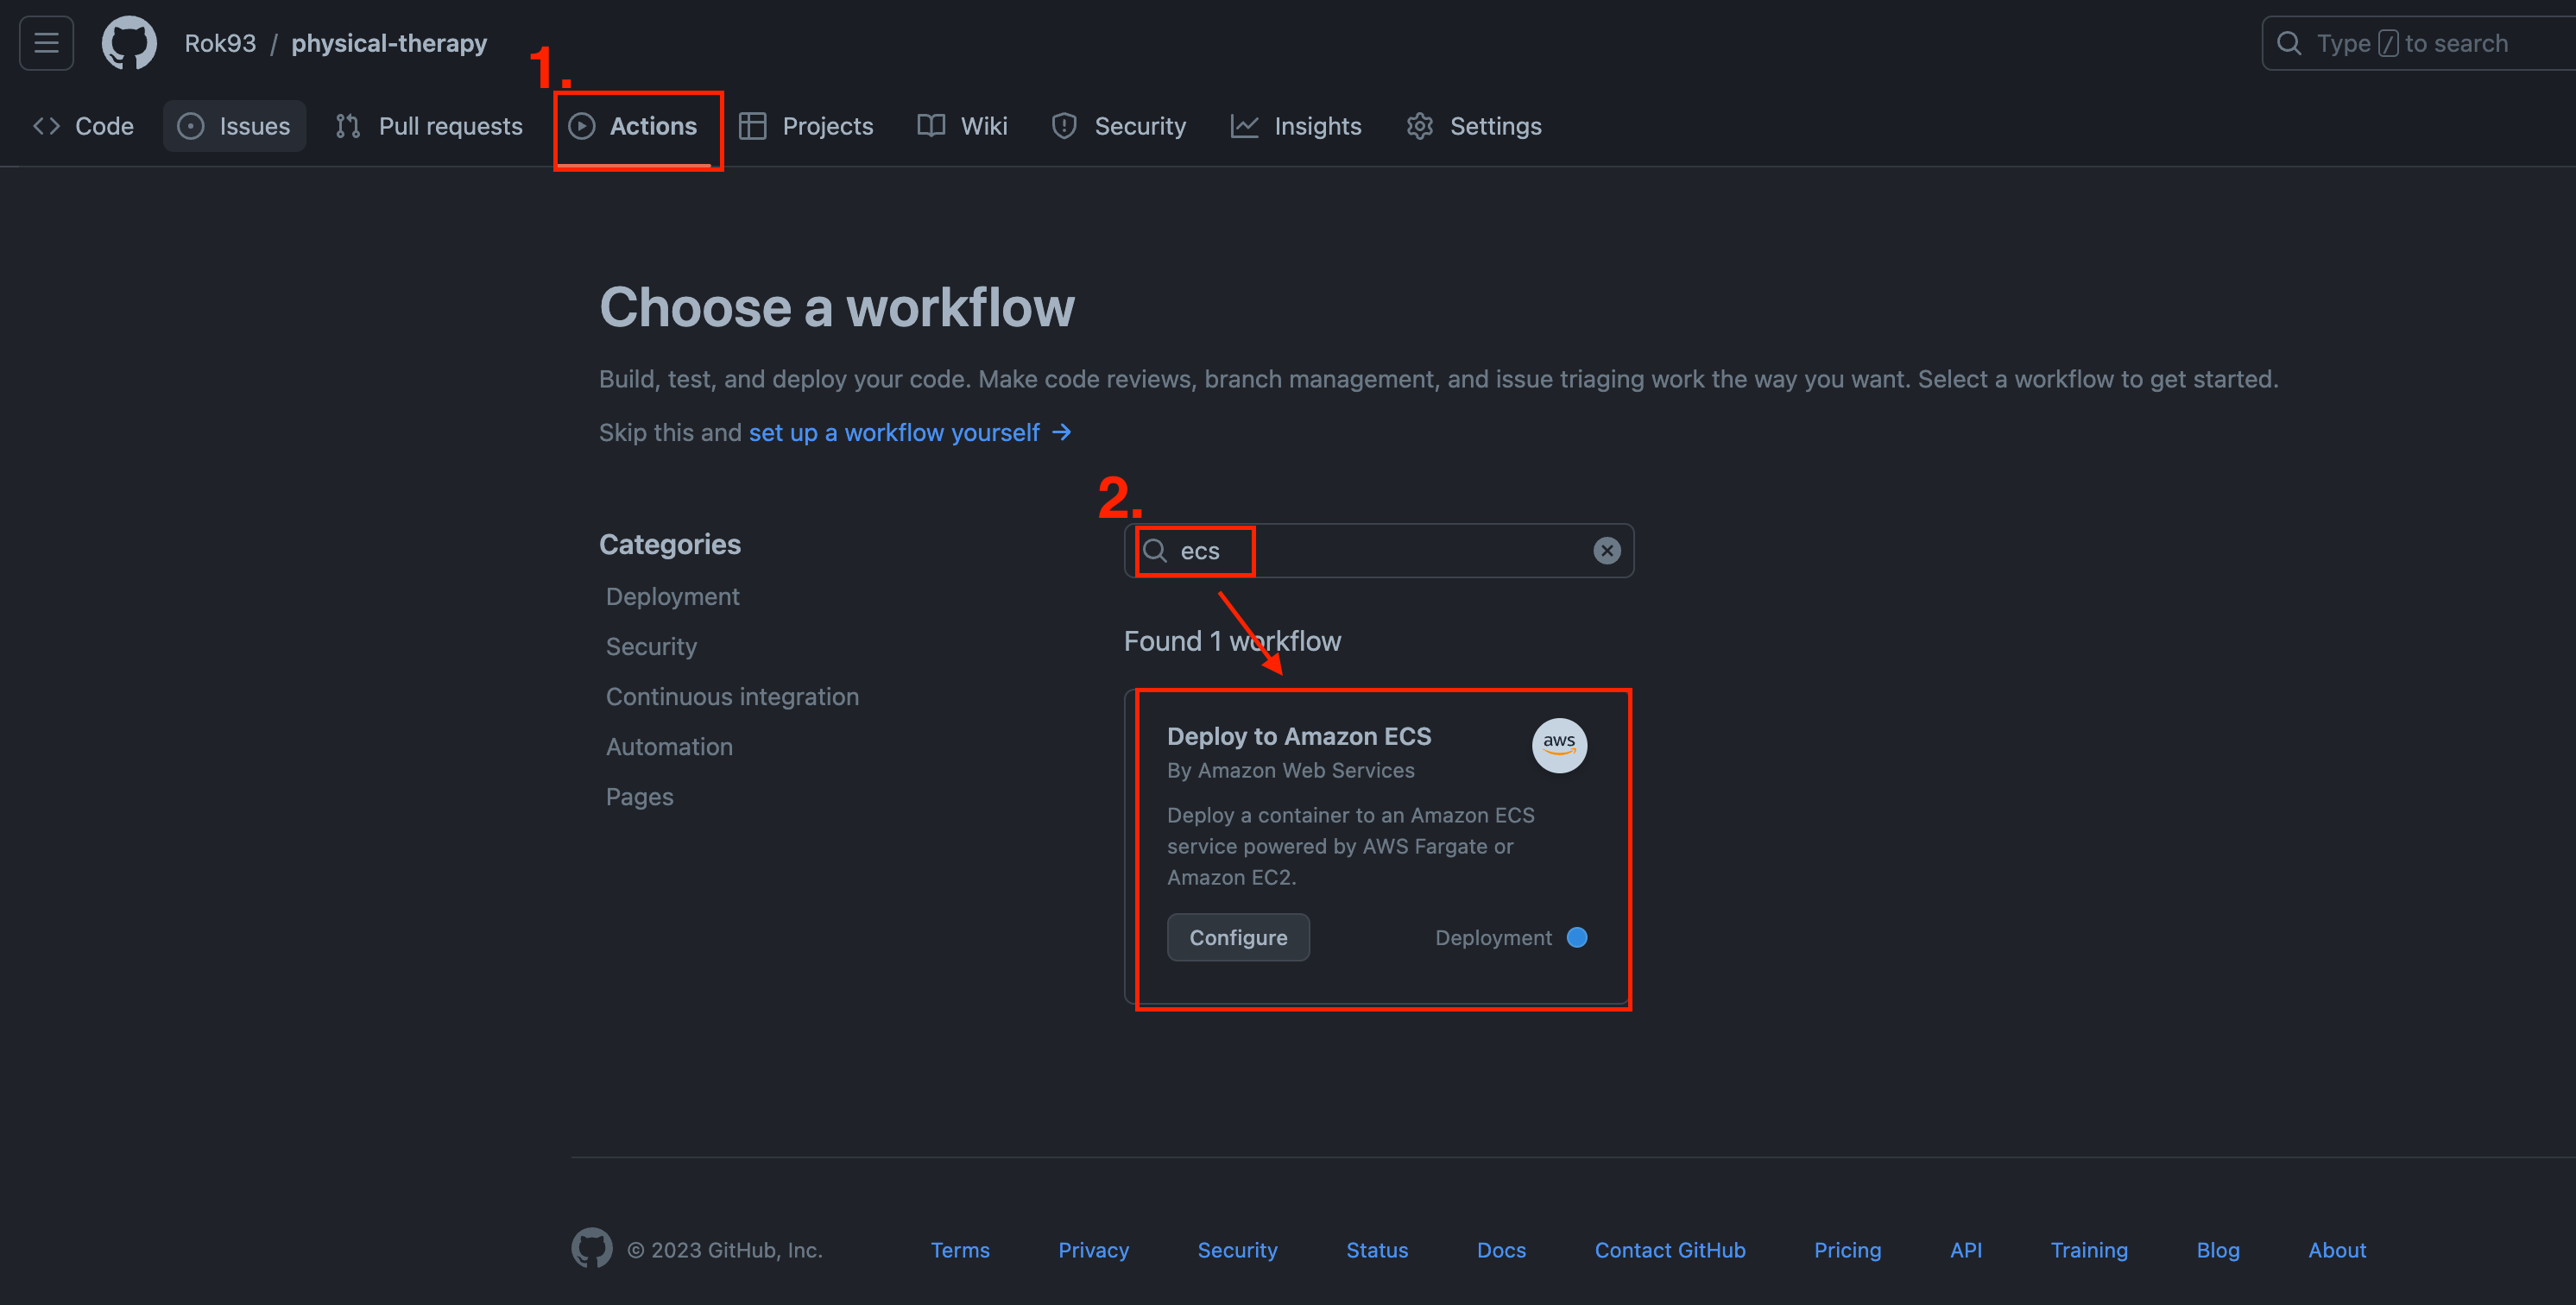This screenshot has height=1305, width=2576.
Task: Open the Projects tab
Action: pyautogui.click(x=806, y=126)
